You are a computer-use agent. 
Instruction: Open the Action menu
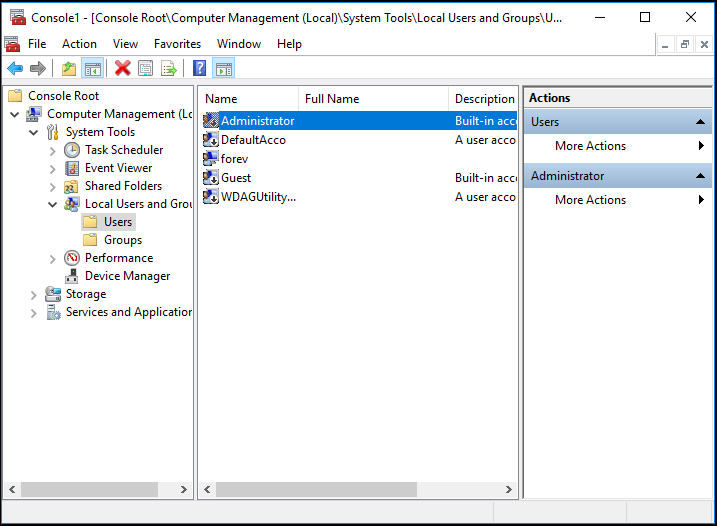(80, 44)
